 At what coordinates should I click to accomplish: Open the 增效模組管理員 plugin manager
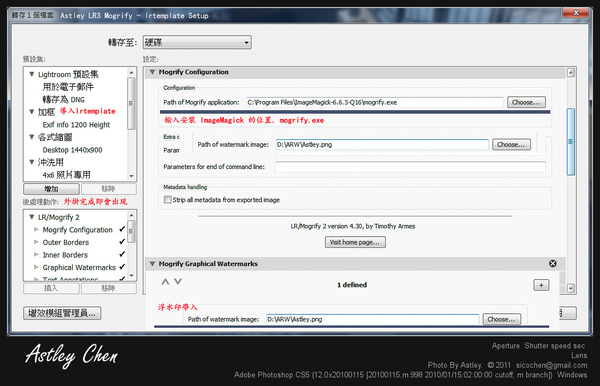coord(62,313)
